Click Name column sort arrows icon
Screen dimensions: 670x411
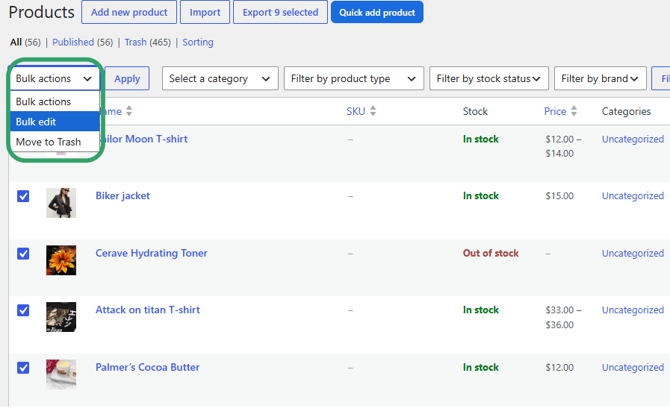coord(129,111)
